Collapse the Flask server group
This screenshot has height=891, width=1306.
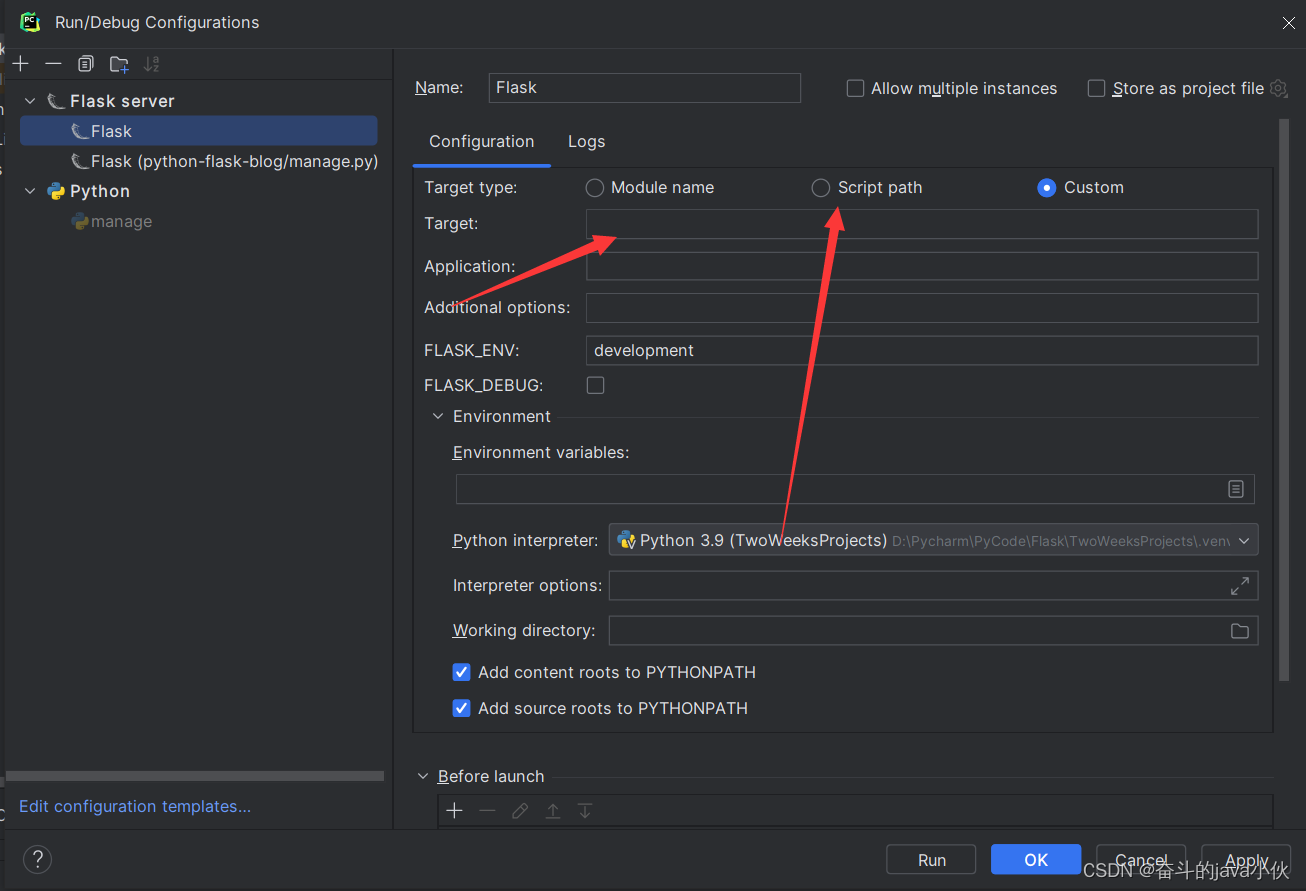[30, 102]
